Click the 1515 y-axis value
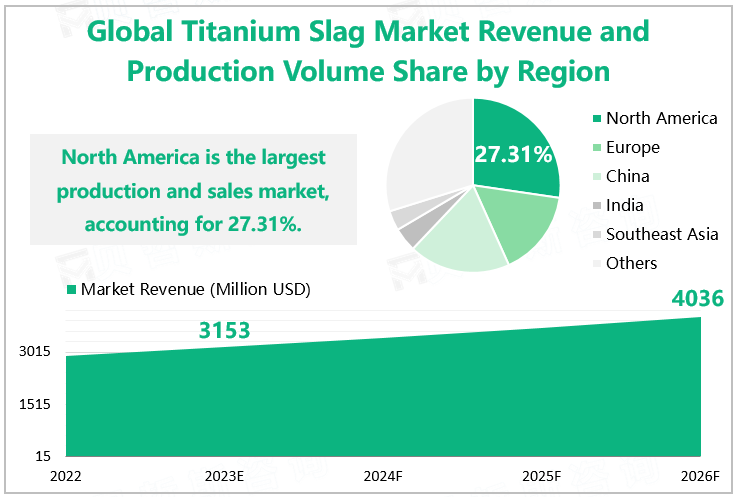The width and height of the screenshot is (737, 497). (37, 404)
